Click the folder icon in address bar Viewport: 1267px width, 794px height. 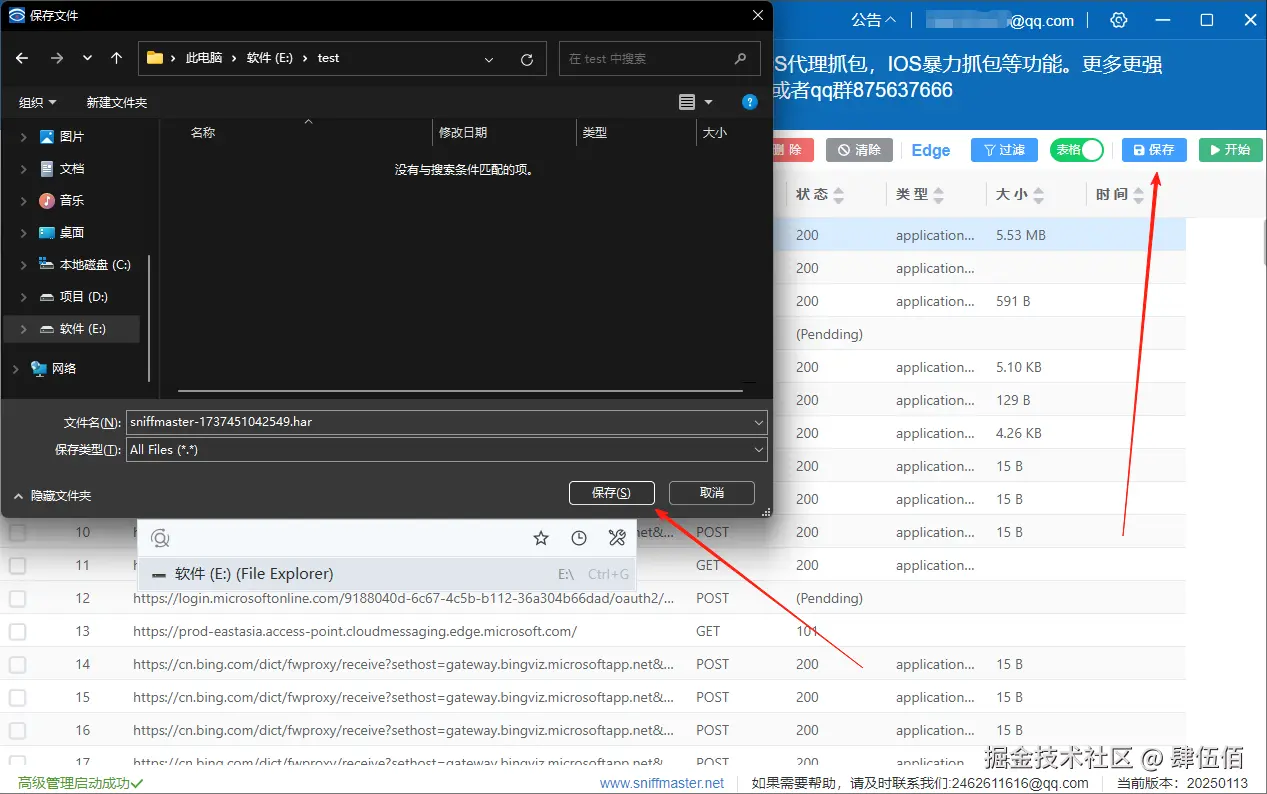155,58
